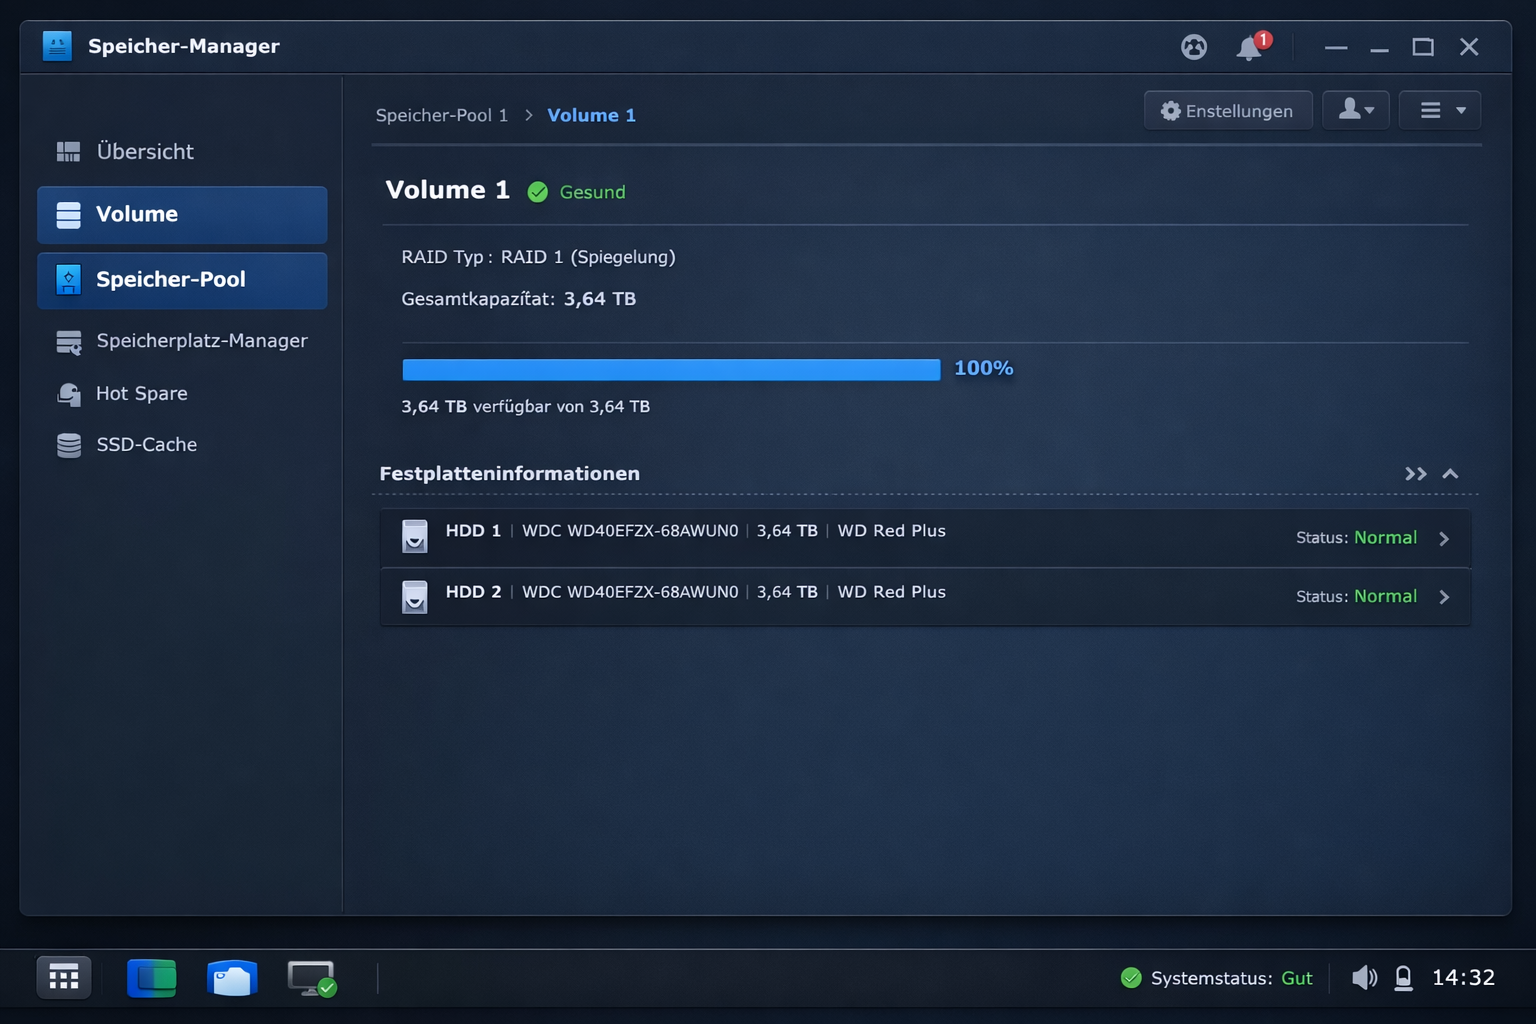The image size is (1536, 1024).
Task: Open the Enstellungen settings button
Action: click(1227, 110)
